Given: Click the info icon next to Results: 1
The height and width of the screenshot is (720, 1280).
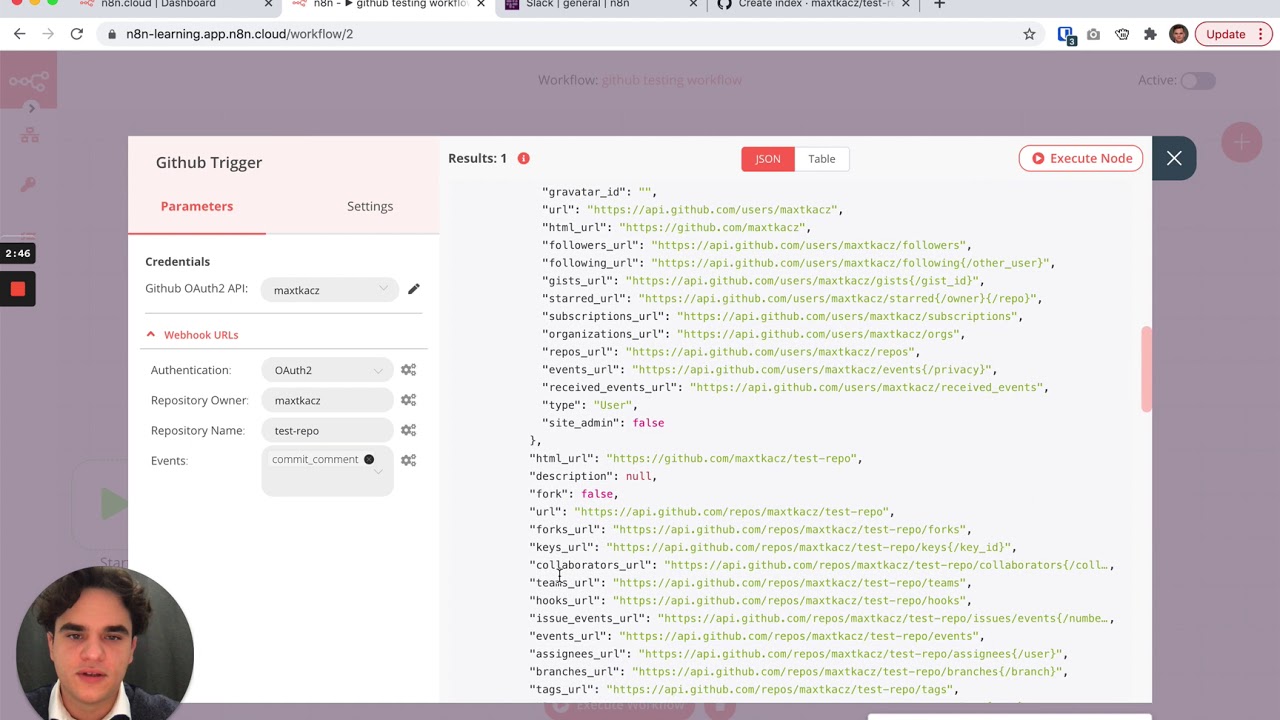Looking at the screenshot, I should click(523, 158).
